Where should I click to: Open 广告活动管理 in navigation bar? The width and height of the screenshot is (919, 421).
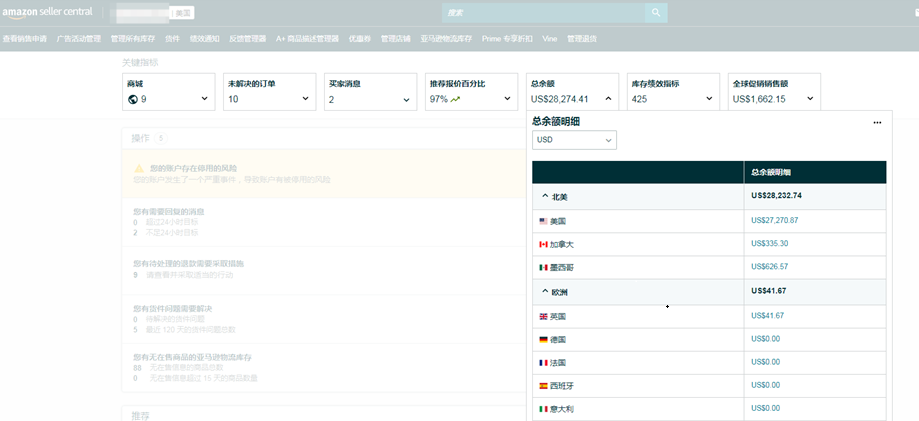point(79,39)
